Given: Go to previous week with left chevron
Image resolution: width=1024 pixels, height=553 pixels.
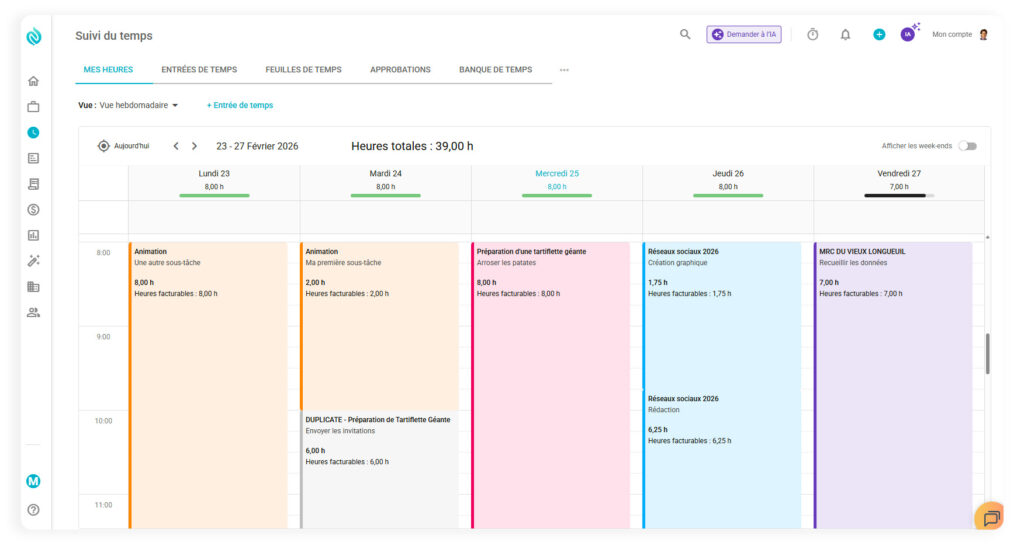Looking at the screenshot, I should 176,146.
